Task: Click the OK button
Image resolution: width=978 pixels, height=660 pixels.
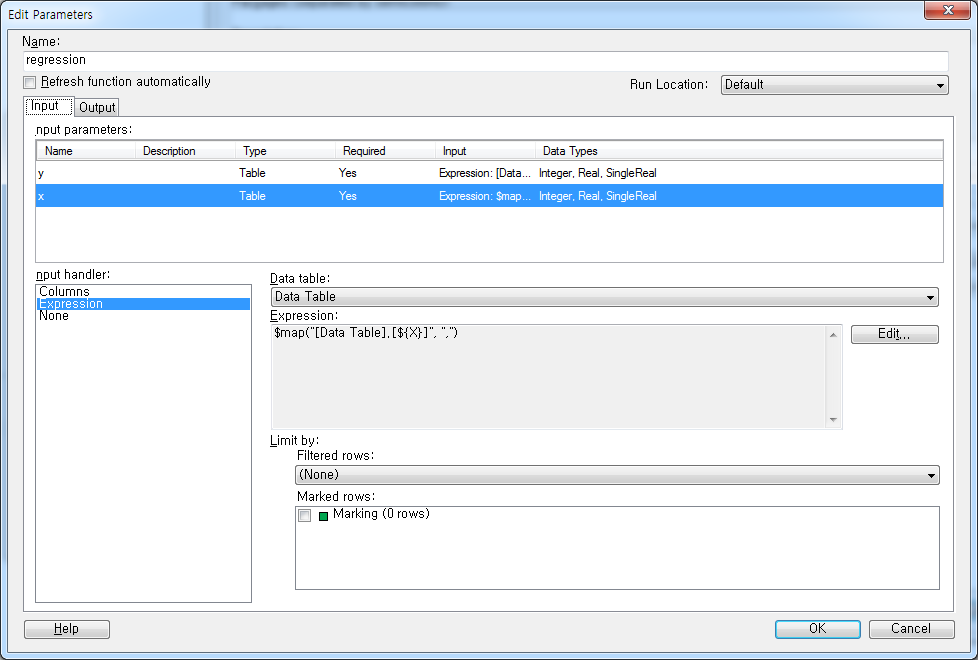Action: point(816,629)
